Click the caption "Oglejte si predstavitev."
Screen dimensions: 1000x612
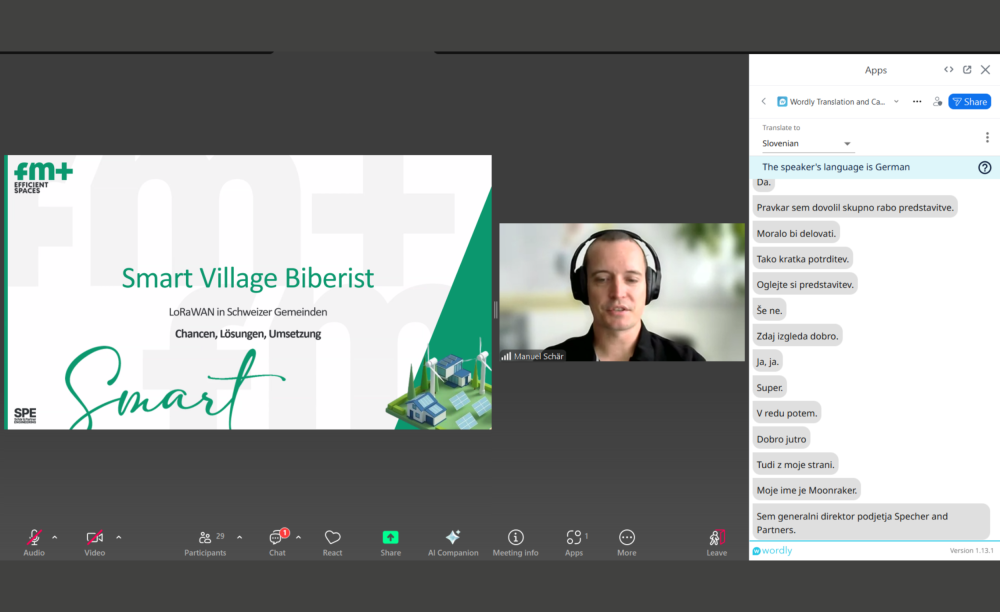tap(805, 284)
